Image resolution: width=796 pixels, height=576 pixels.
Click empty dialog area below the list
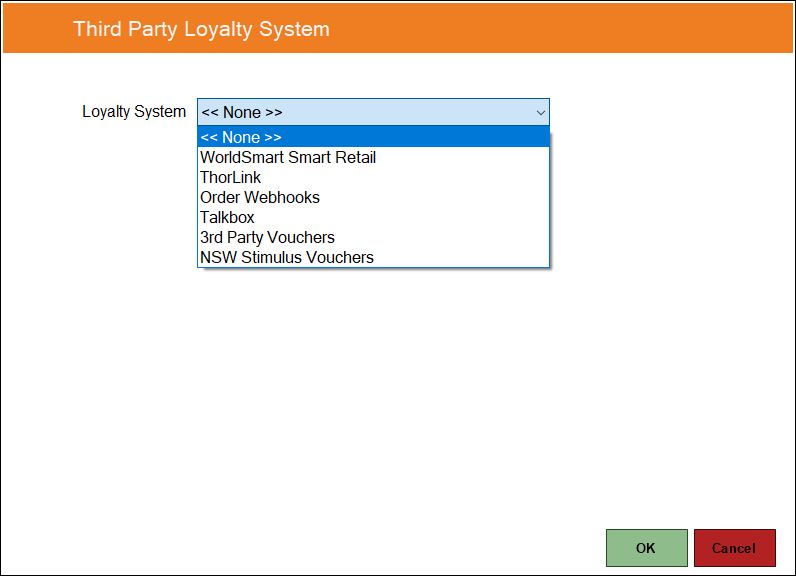click(x=373, y=396)
